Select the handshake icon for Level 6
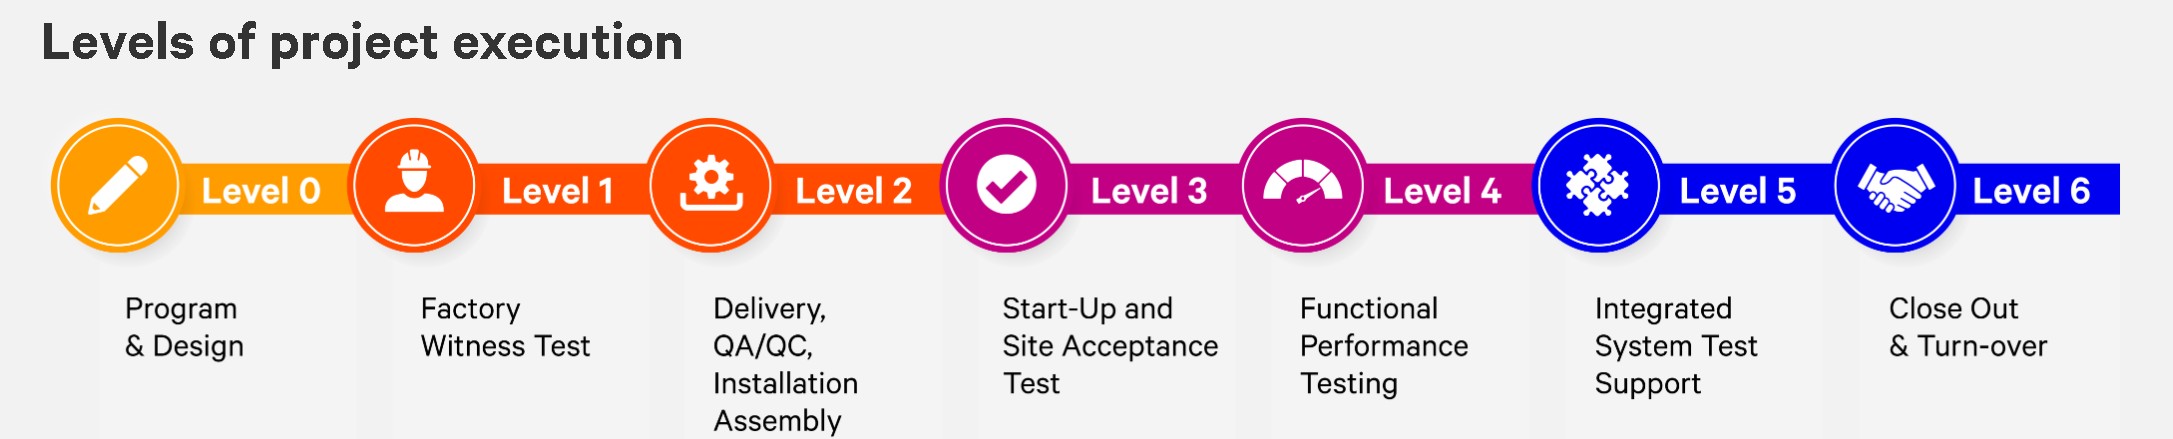 click(x=1895, y=186)
